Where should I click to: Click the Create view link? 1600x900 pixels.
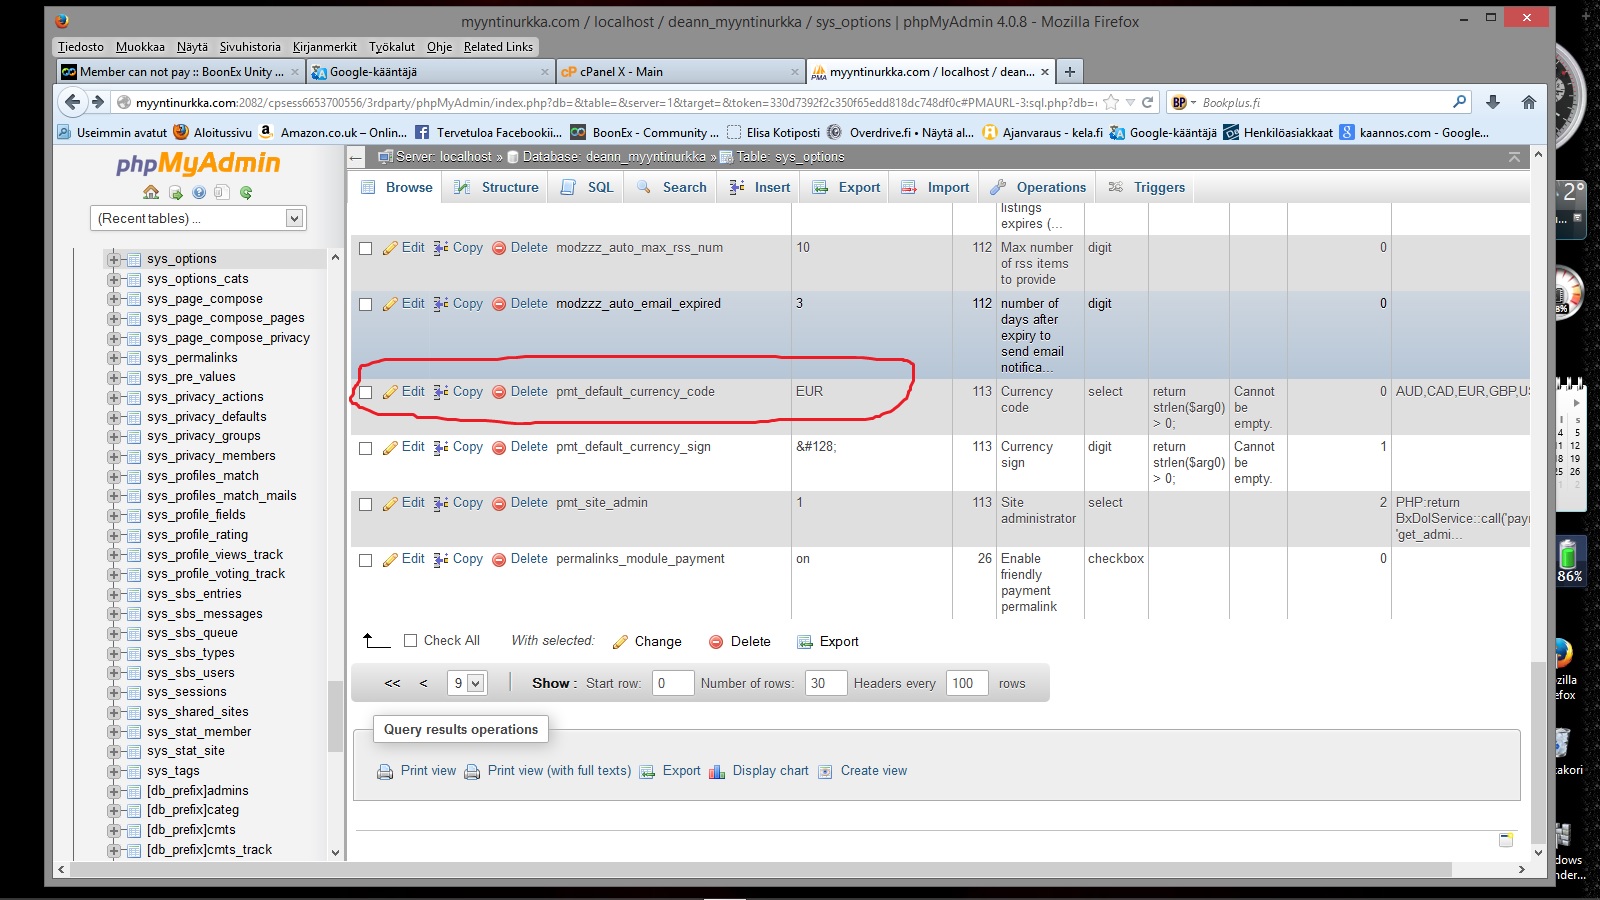(873, 771)
